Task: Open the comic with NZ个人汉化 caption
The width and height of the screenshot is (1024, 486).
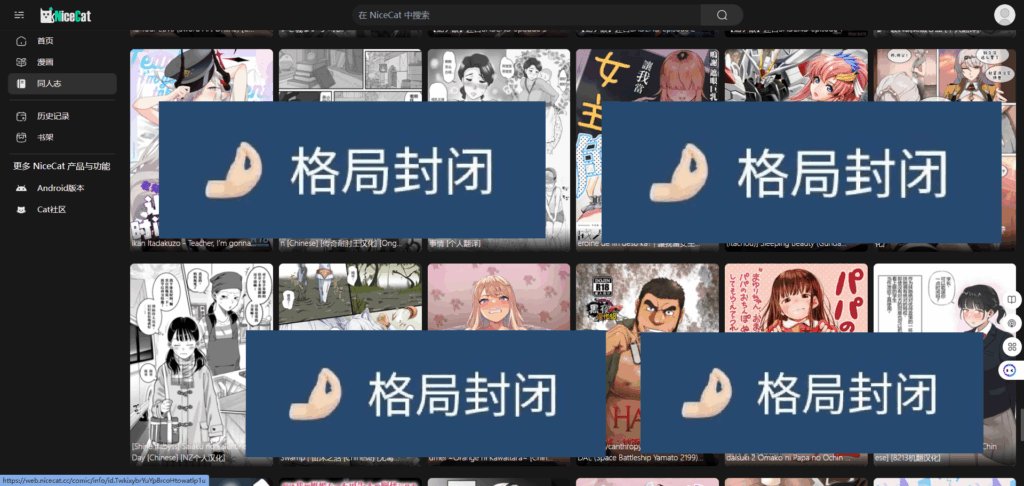Action: click(x=201, y=364)
